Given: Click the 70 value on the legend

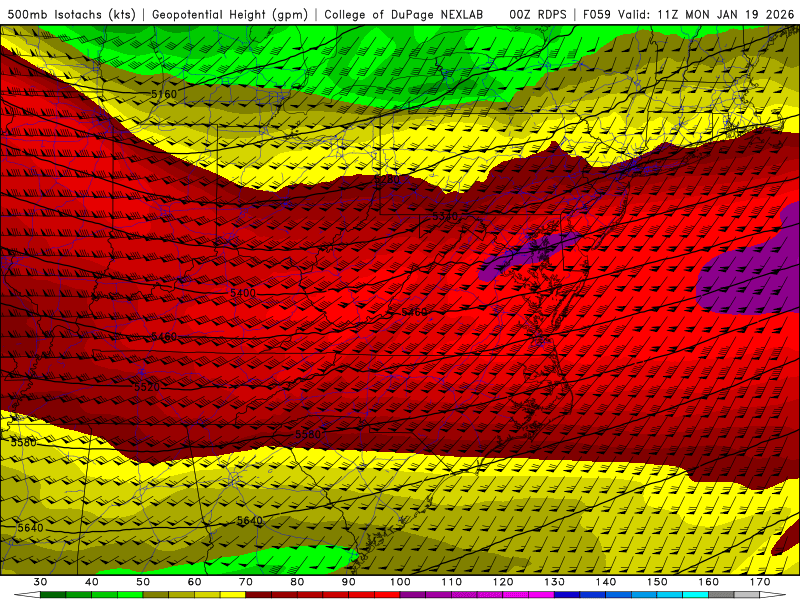Looking at the screenshot, I should [x=246, y=582].
